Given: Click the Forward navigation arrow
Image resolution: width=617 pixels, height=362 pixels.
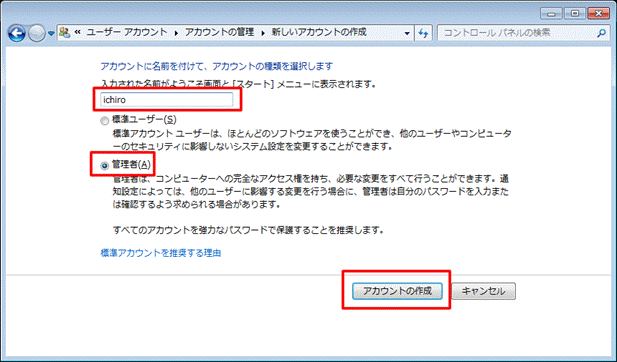Looking at the screenshot, I should tap(37, 33).
